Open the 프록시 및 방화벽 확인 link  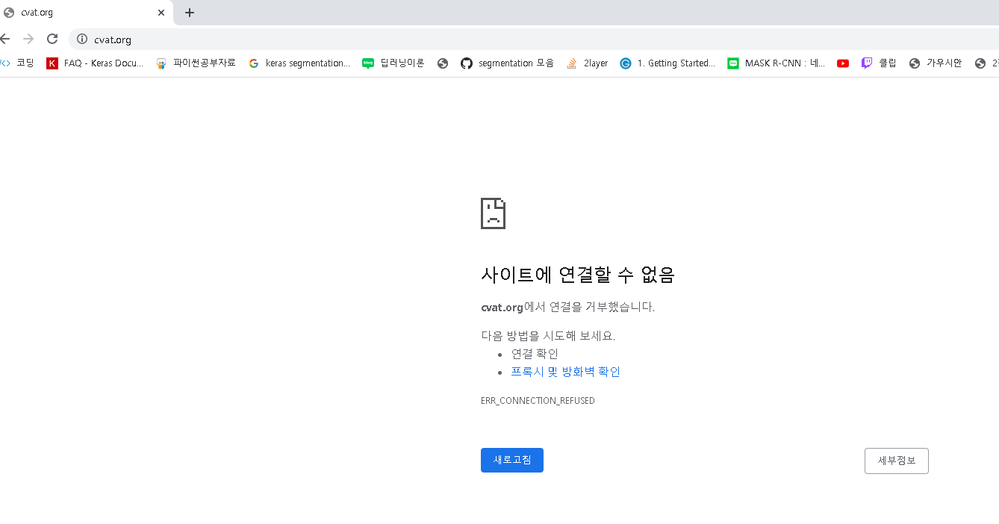[x=565, y=372]
